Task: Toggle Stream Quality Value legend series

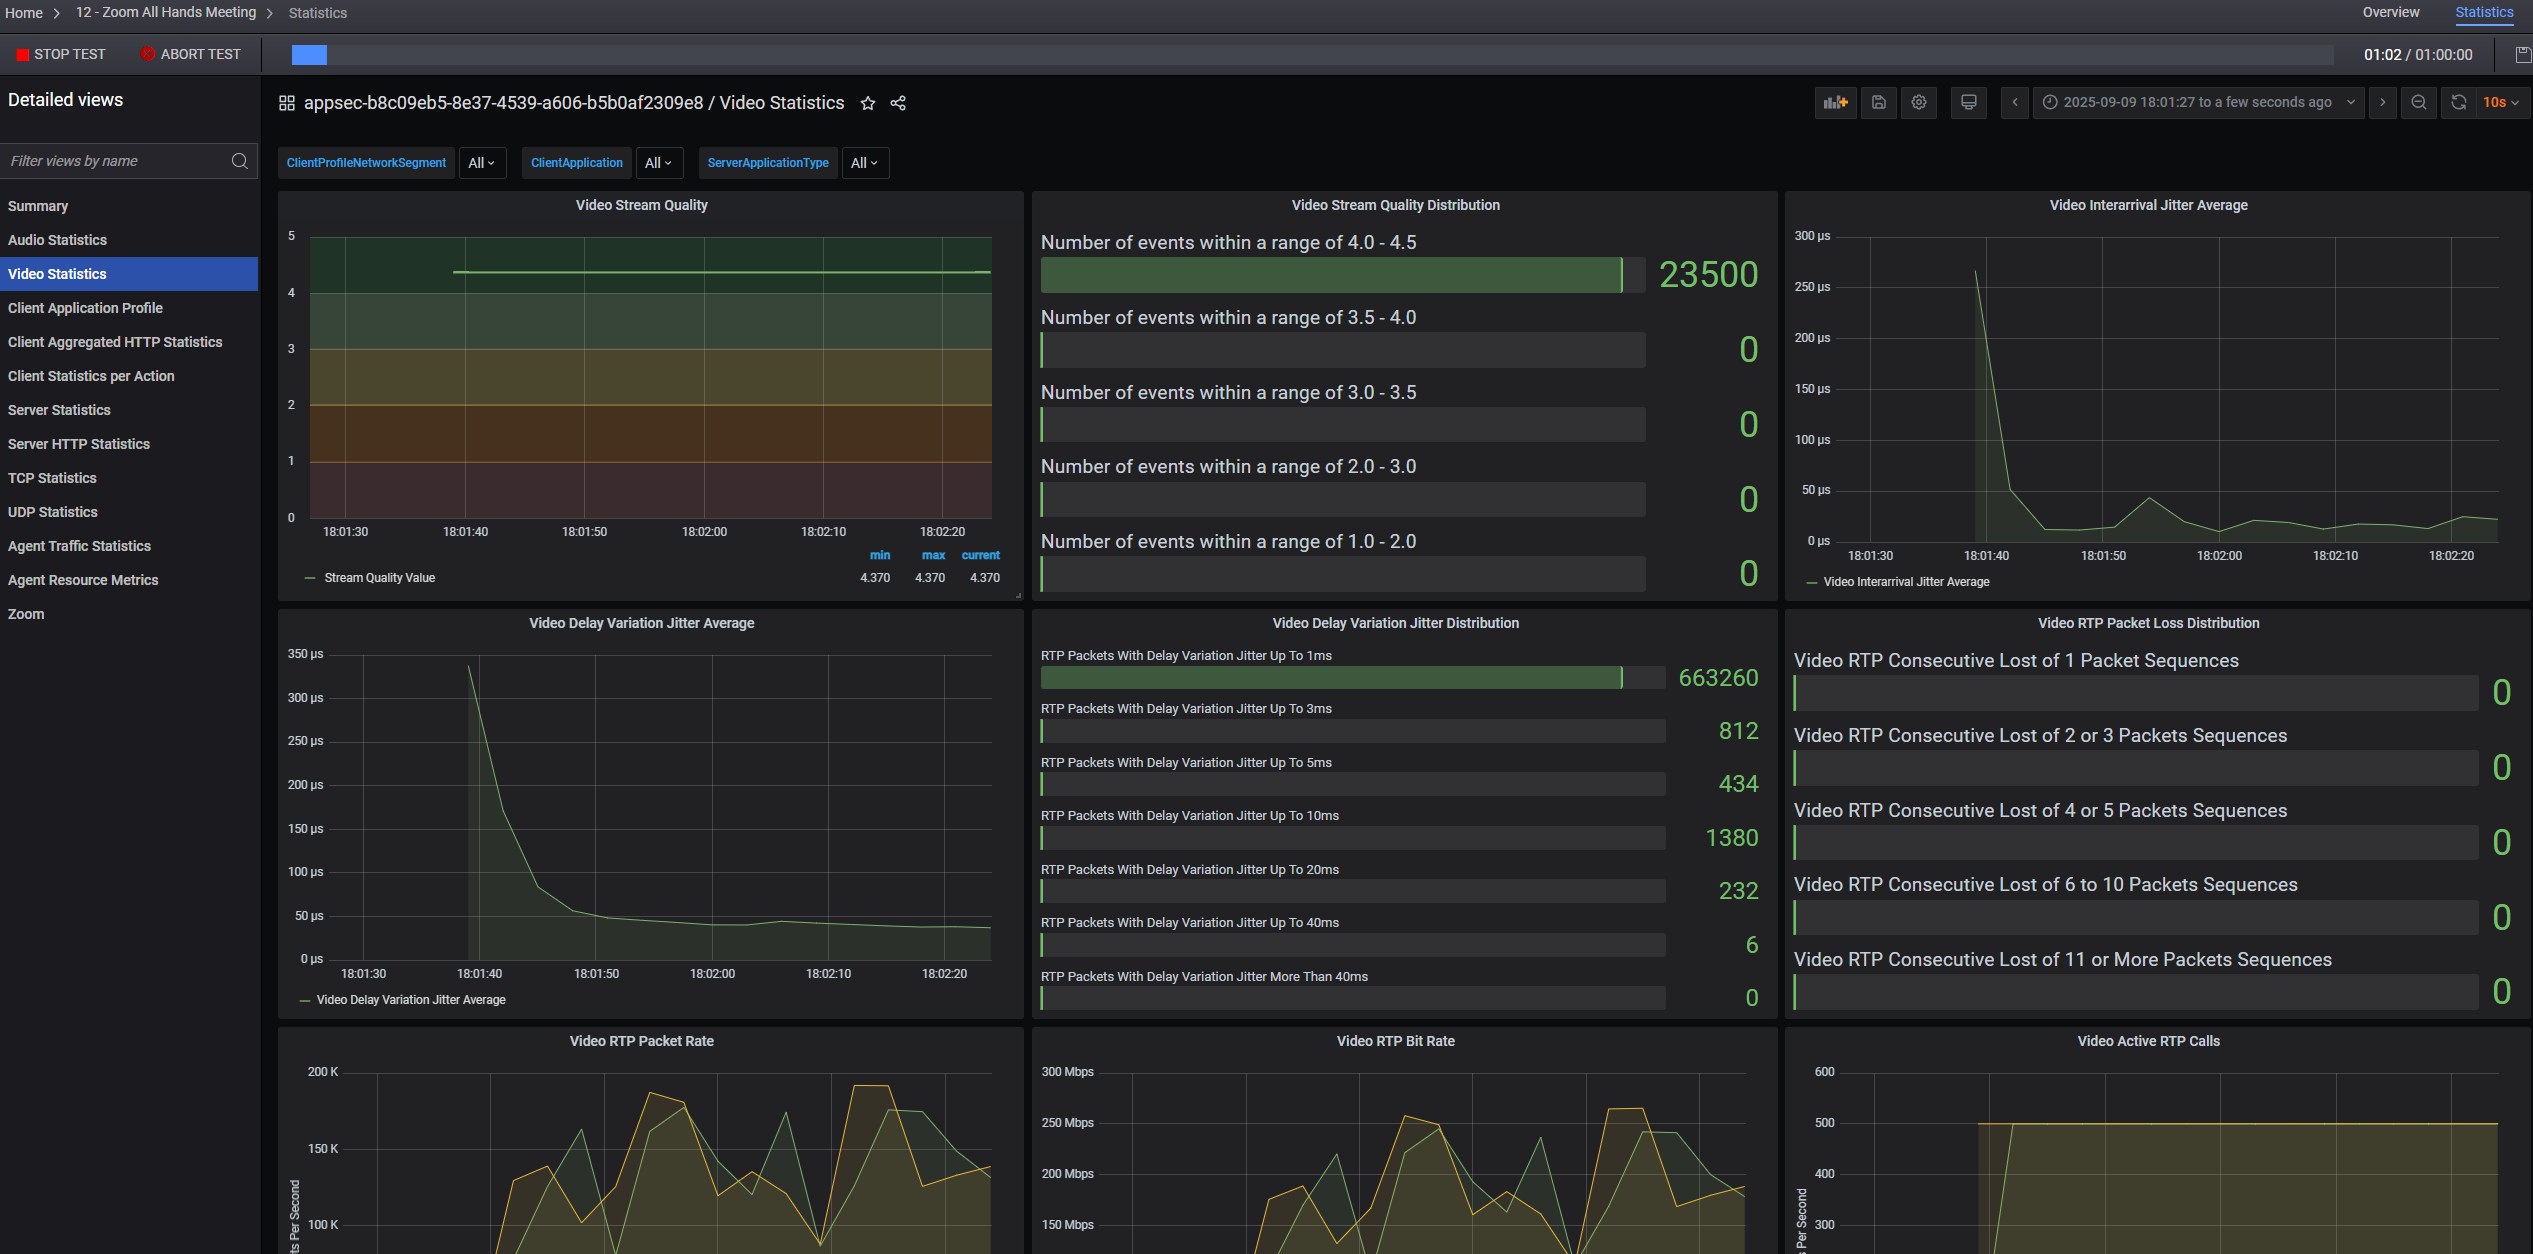Action: pos(379,578)
